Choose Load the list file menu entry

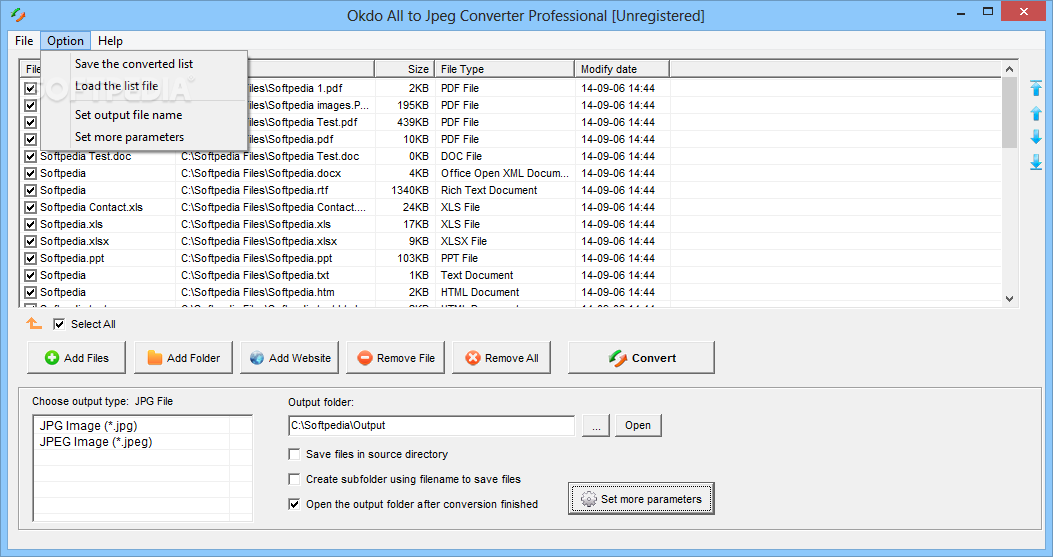point(116,86)
